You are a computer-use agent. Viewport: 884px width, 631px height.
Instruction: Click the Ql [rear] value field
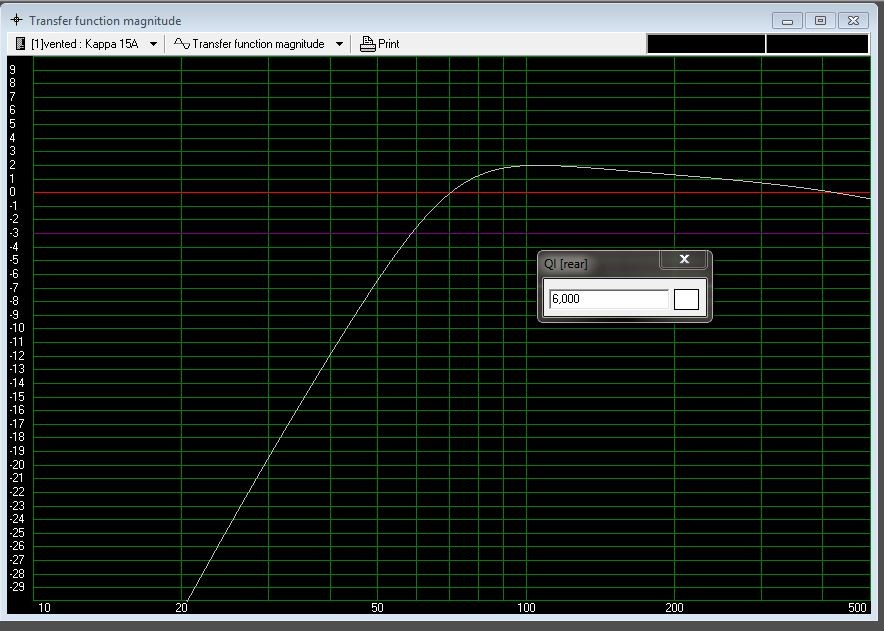pyautogui.click(x=609, y=299)
